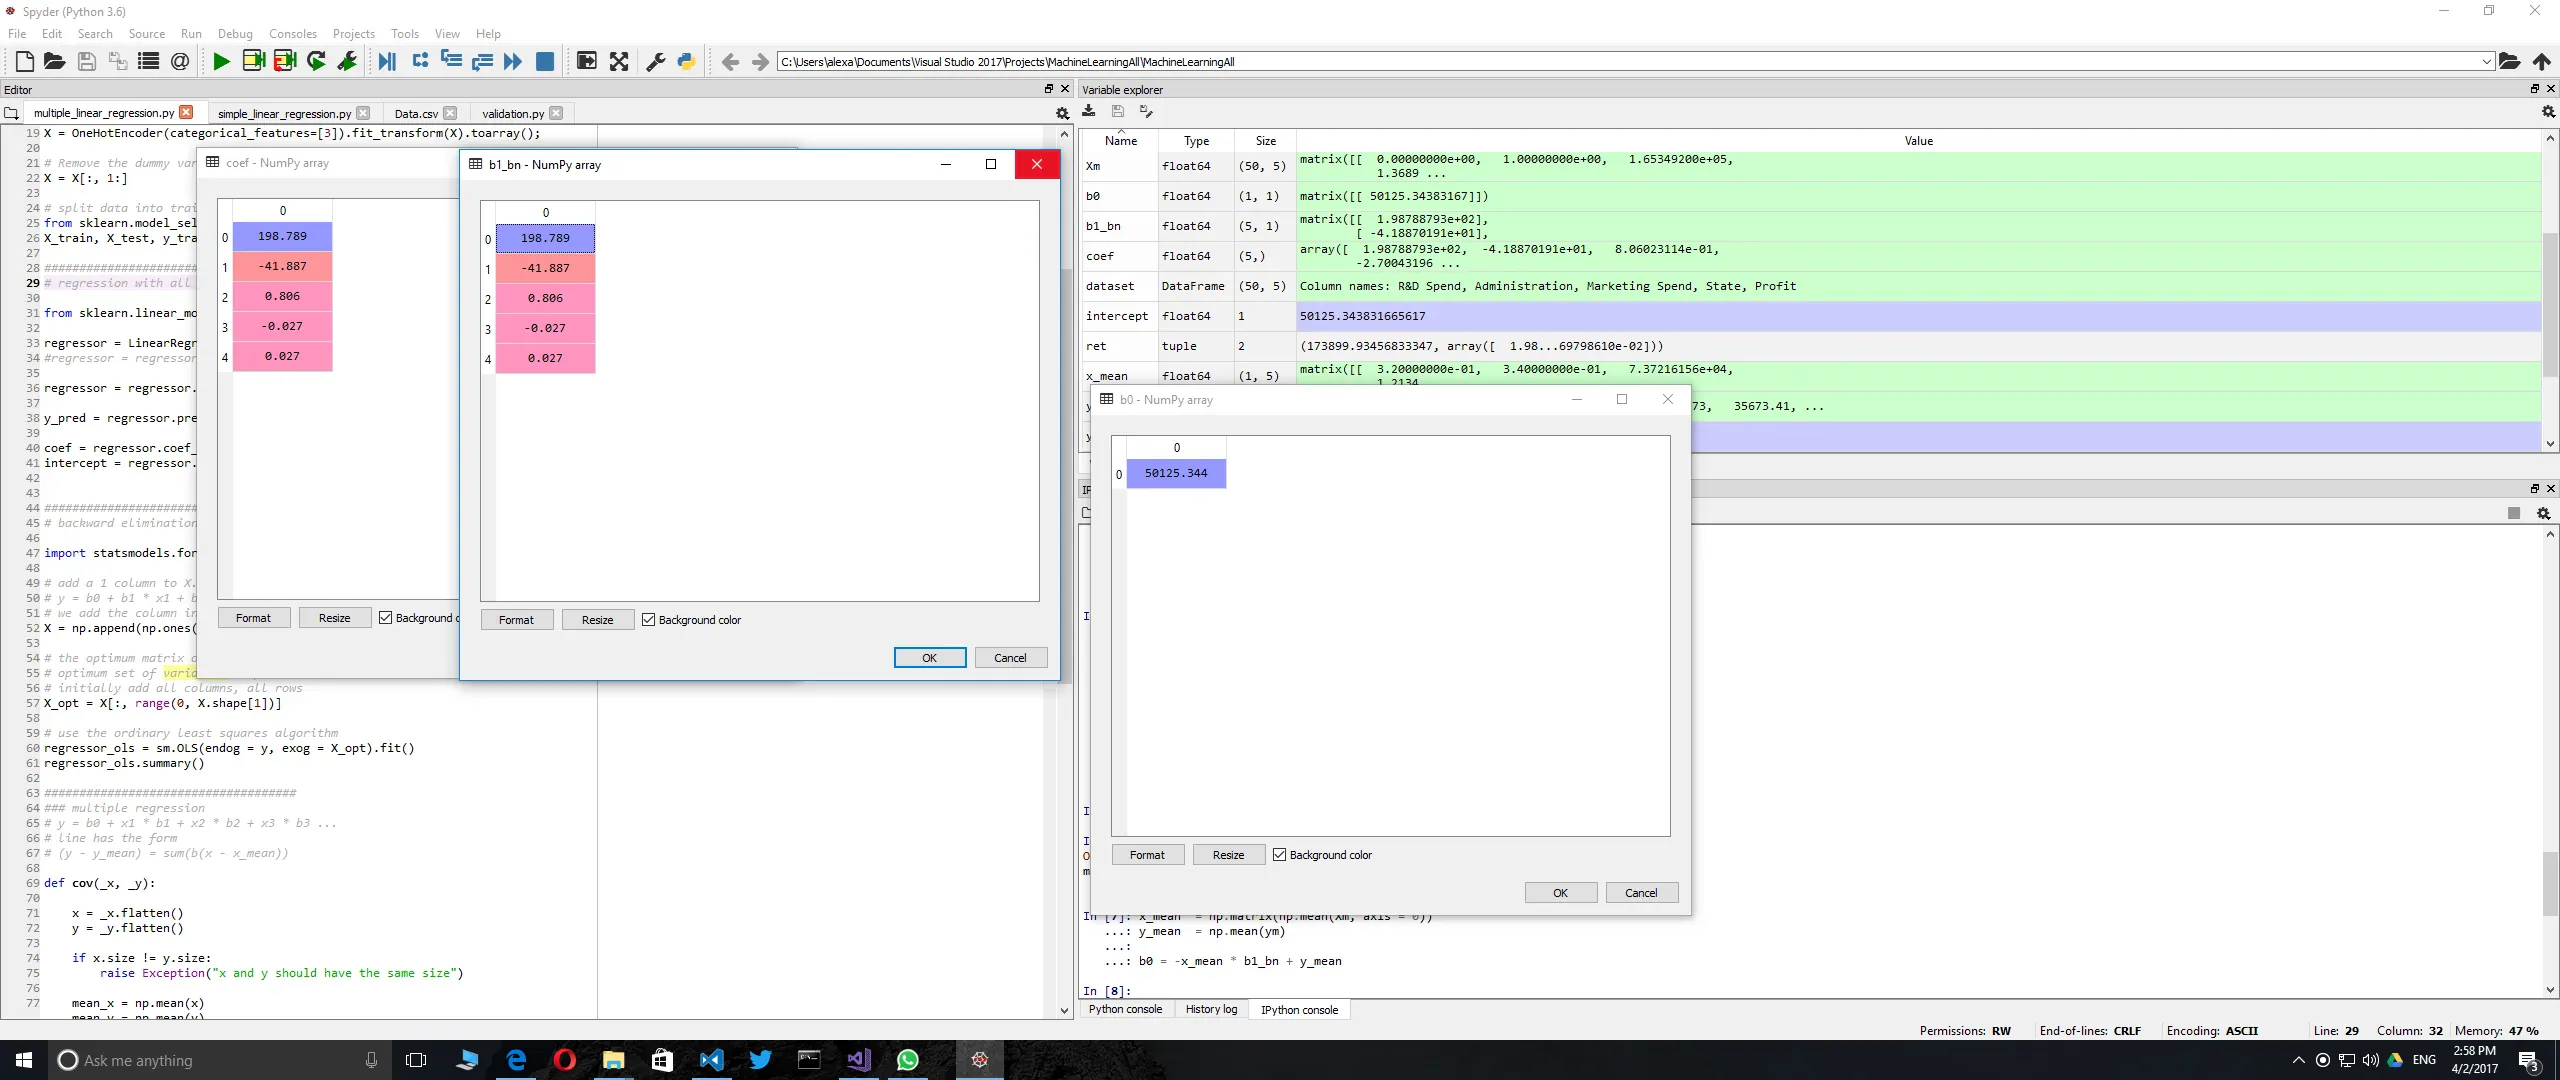Sort variables by Name column header
The height and width of the screenshot is (1080, 2560).
point(1121,141)
